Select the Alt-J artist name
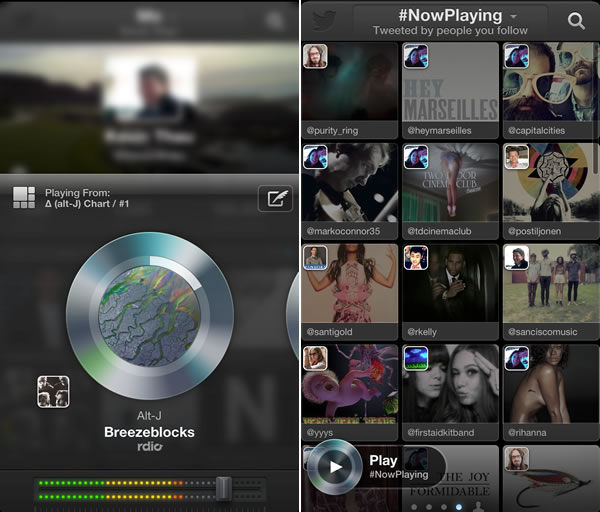This screenshot has width=600, height=512. coord(149,416)
